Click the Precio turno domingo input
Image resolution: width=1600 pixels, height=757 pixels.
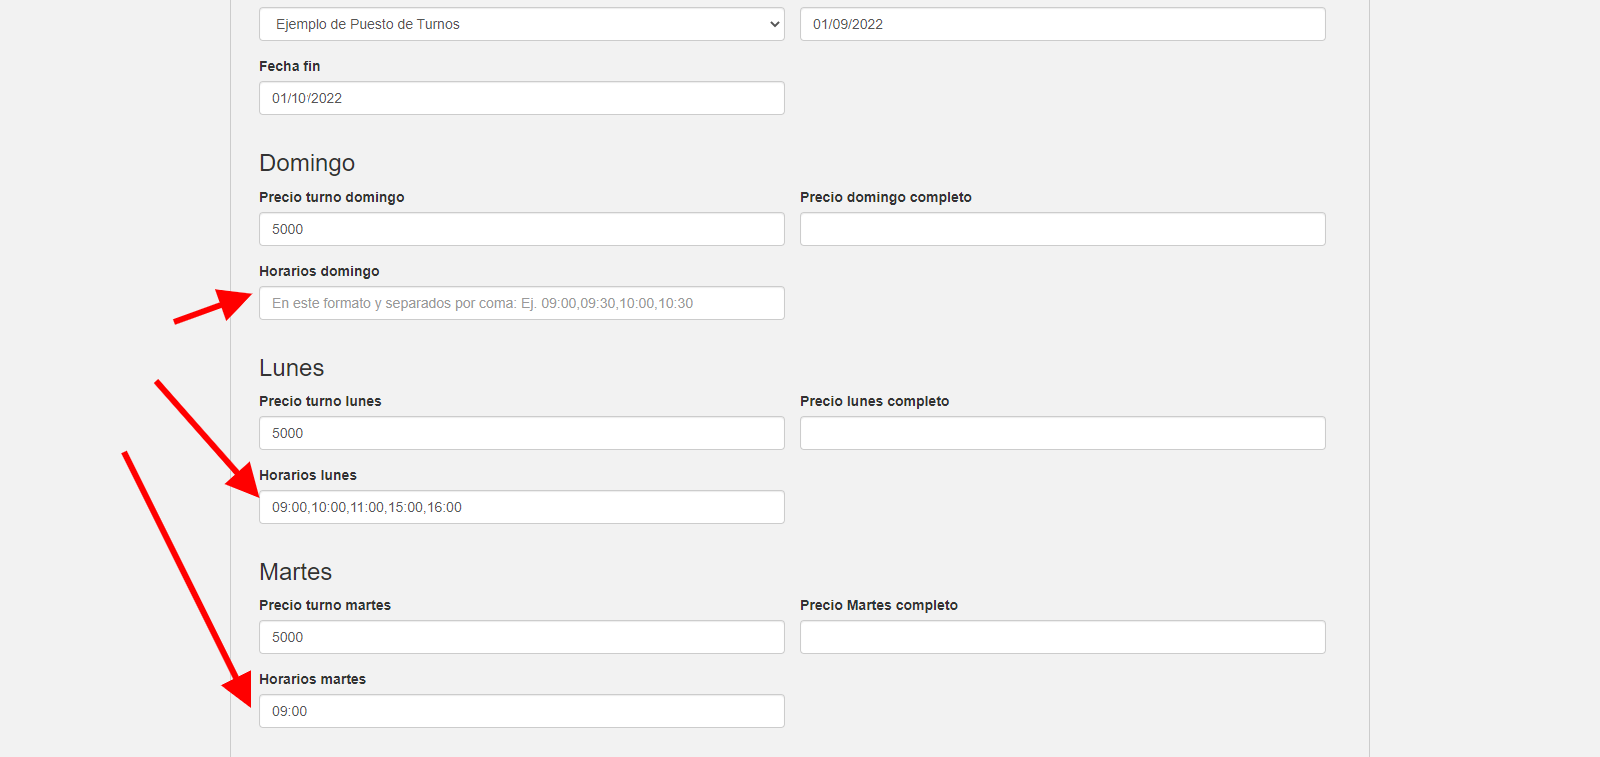[521, 229]
